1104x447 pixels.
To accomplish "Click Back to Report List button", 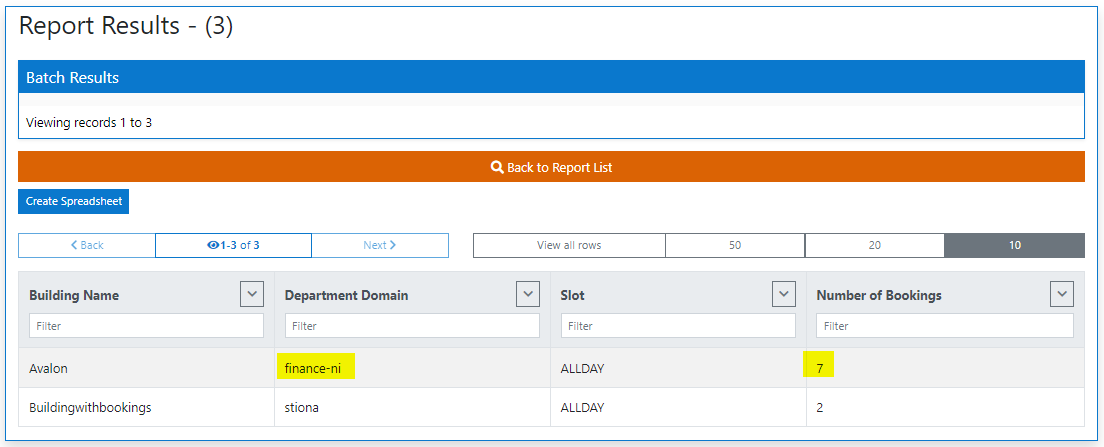I will coord(551,167).
